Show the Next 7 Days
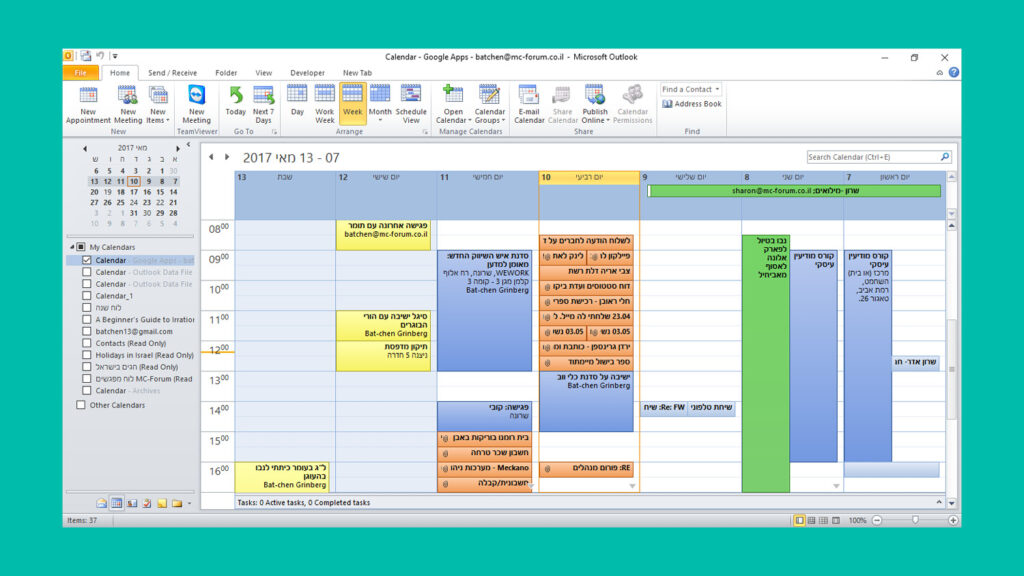 [263, 103]
